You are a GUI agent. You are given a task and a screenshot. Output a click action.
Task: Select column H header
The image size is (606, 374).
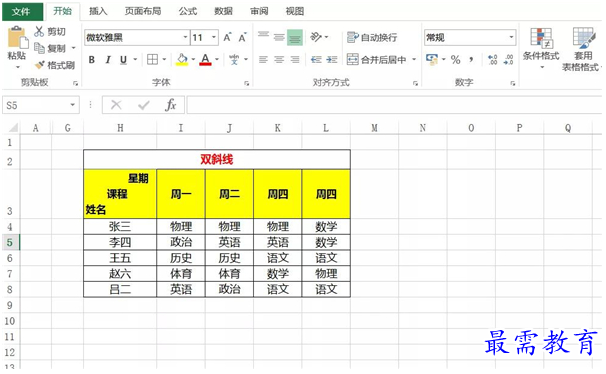coord(120,128)
